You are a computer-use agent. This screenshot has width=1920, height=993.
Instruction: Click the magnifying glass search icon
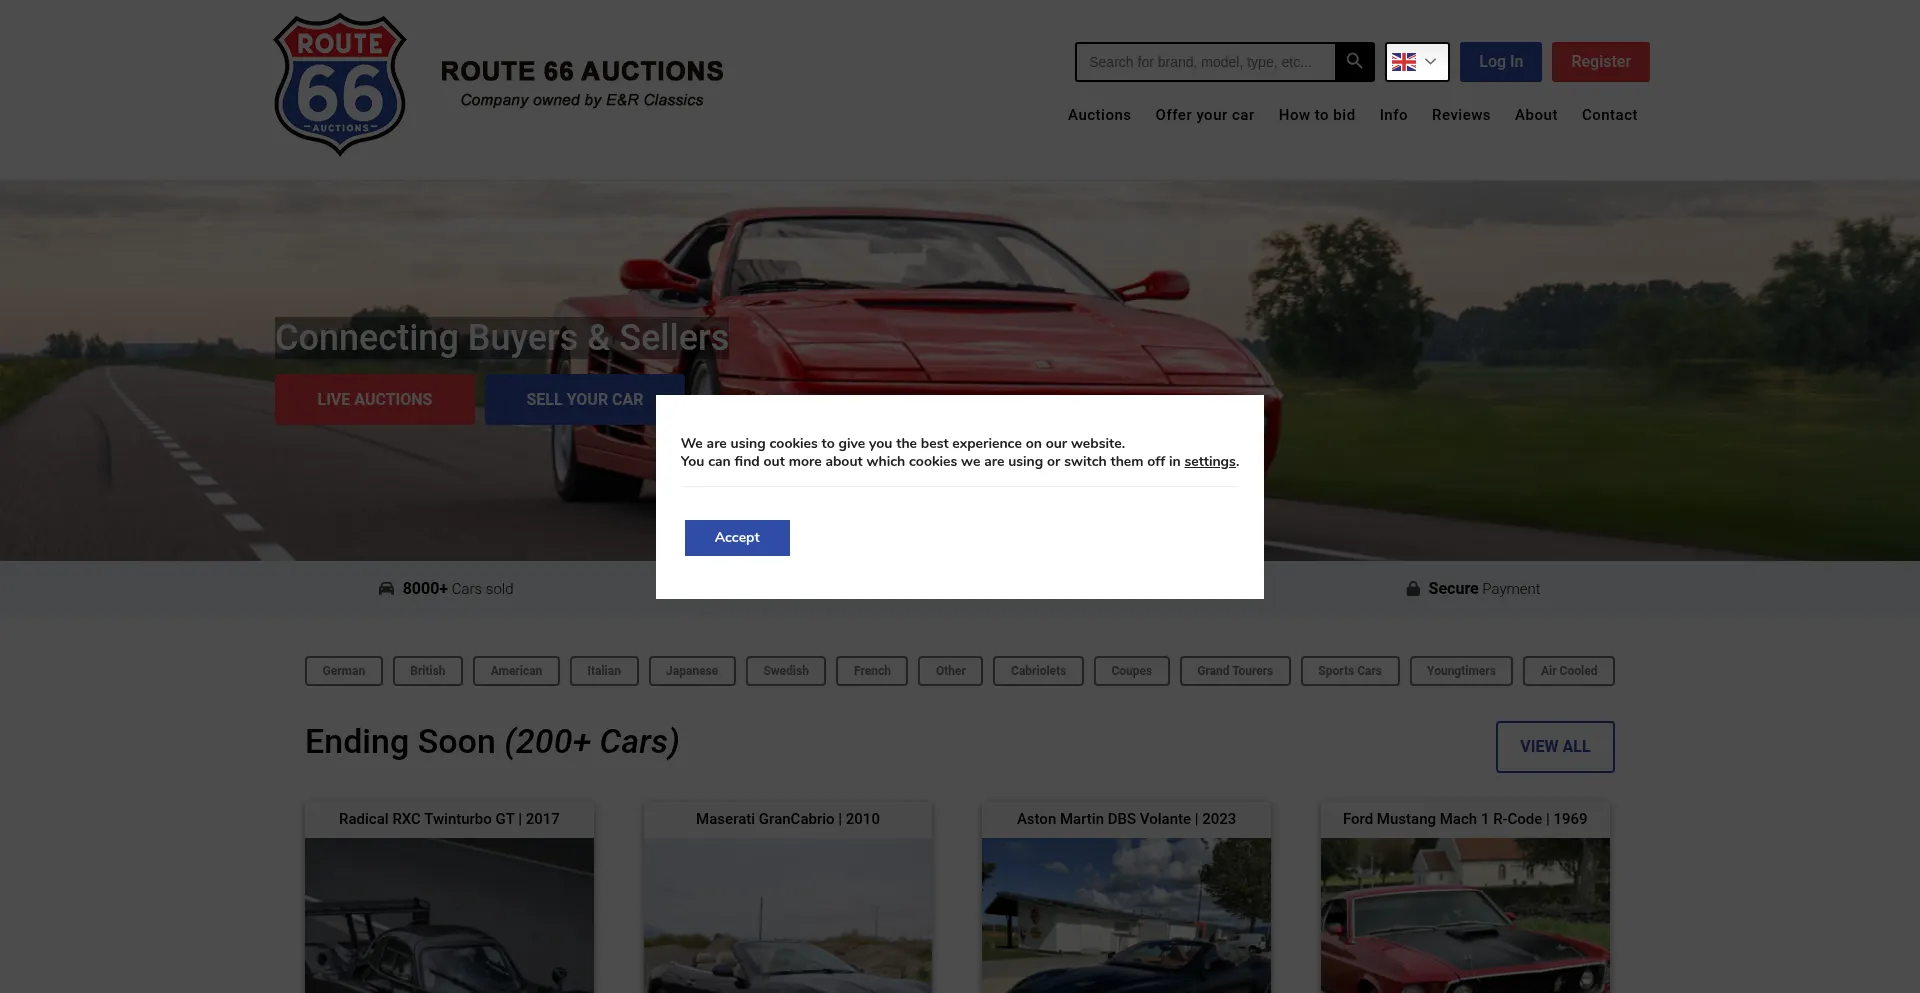tap(1354, 61)
